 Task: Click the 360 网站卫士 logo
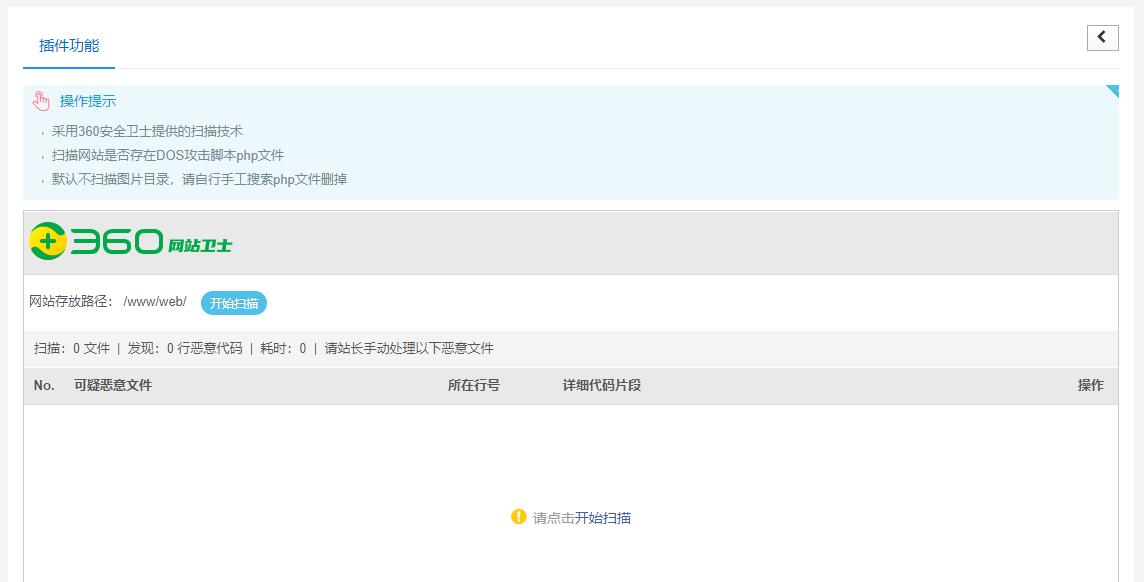(131, 241)
